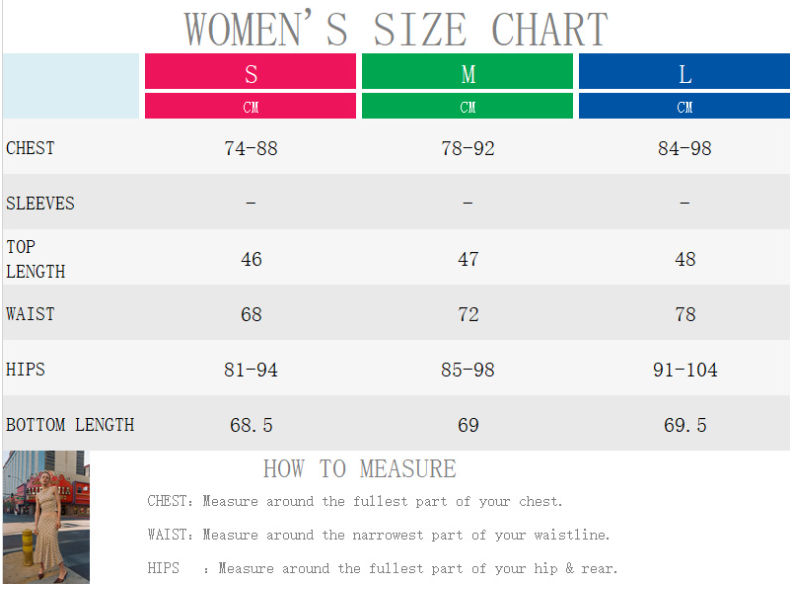Click the CM unit label under S
Screen dimensions: 794x613
click(251, 107)
